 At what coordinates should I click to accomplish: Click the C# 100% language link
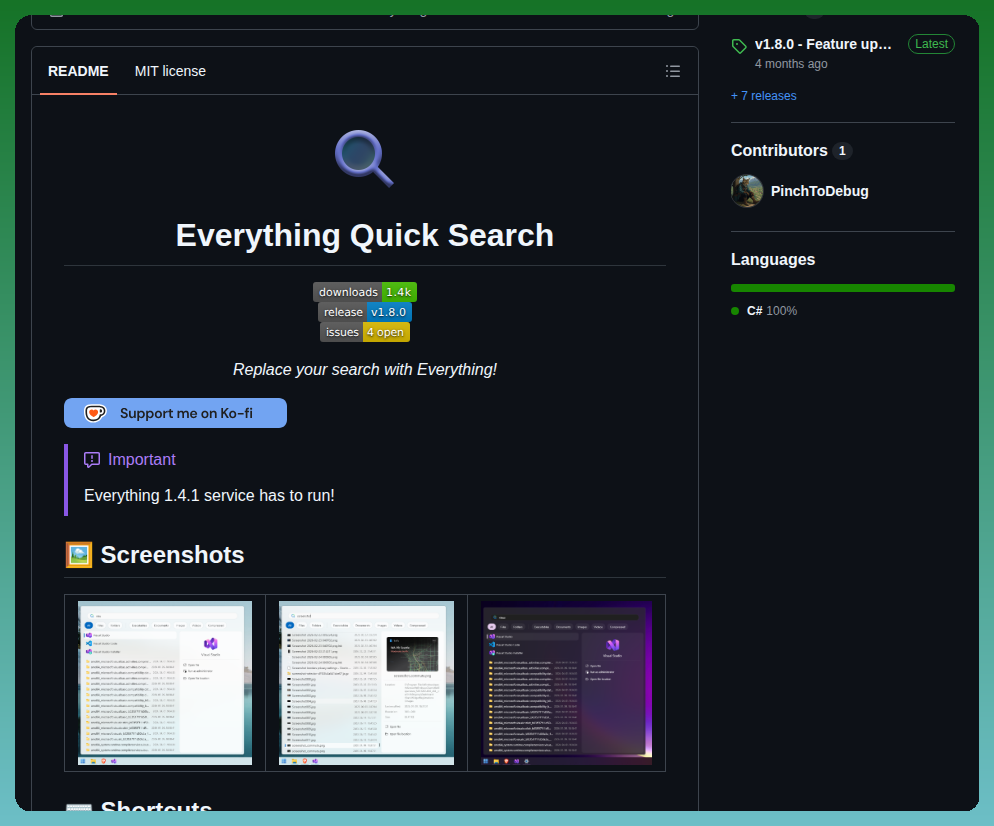tap(771, 311)
